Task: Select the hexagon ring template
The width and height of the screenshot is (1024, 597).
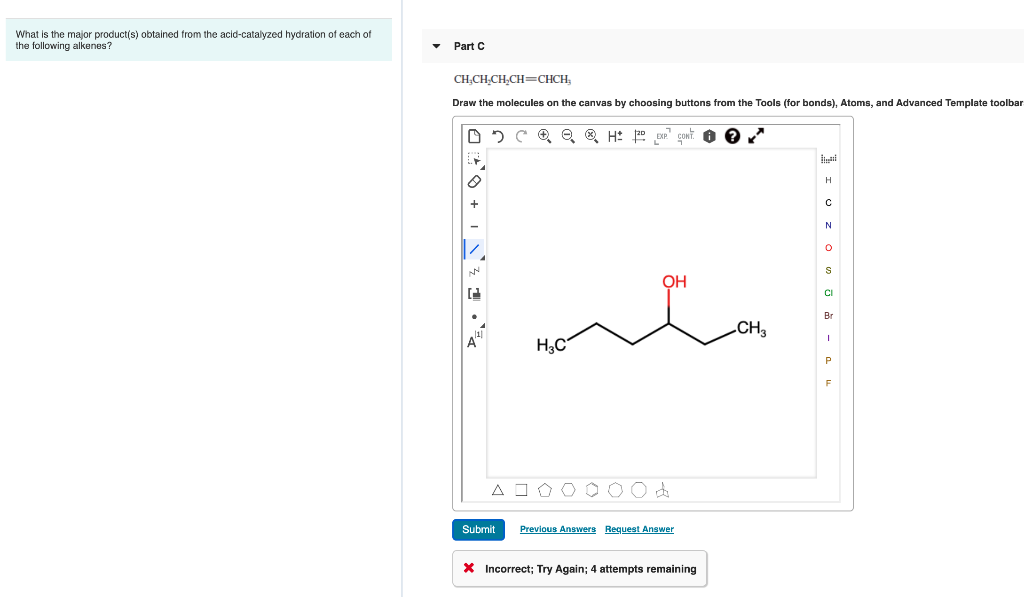Action: (567, 489)
